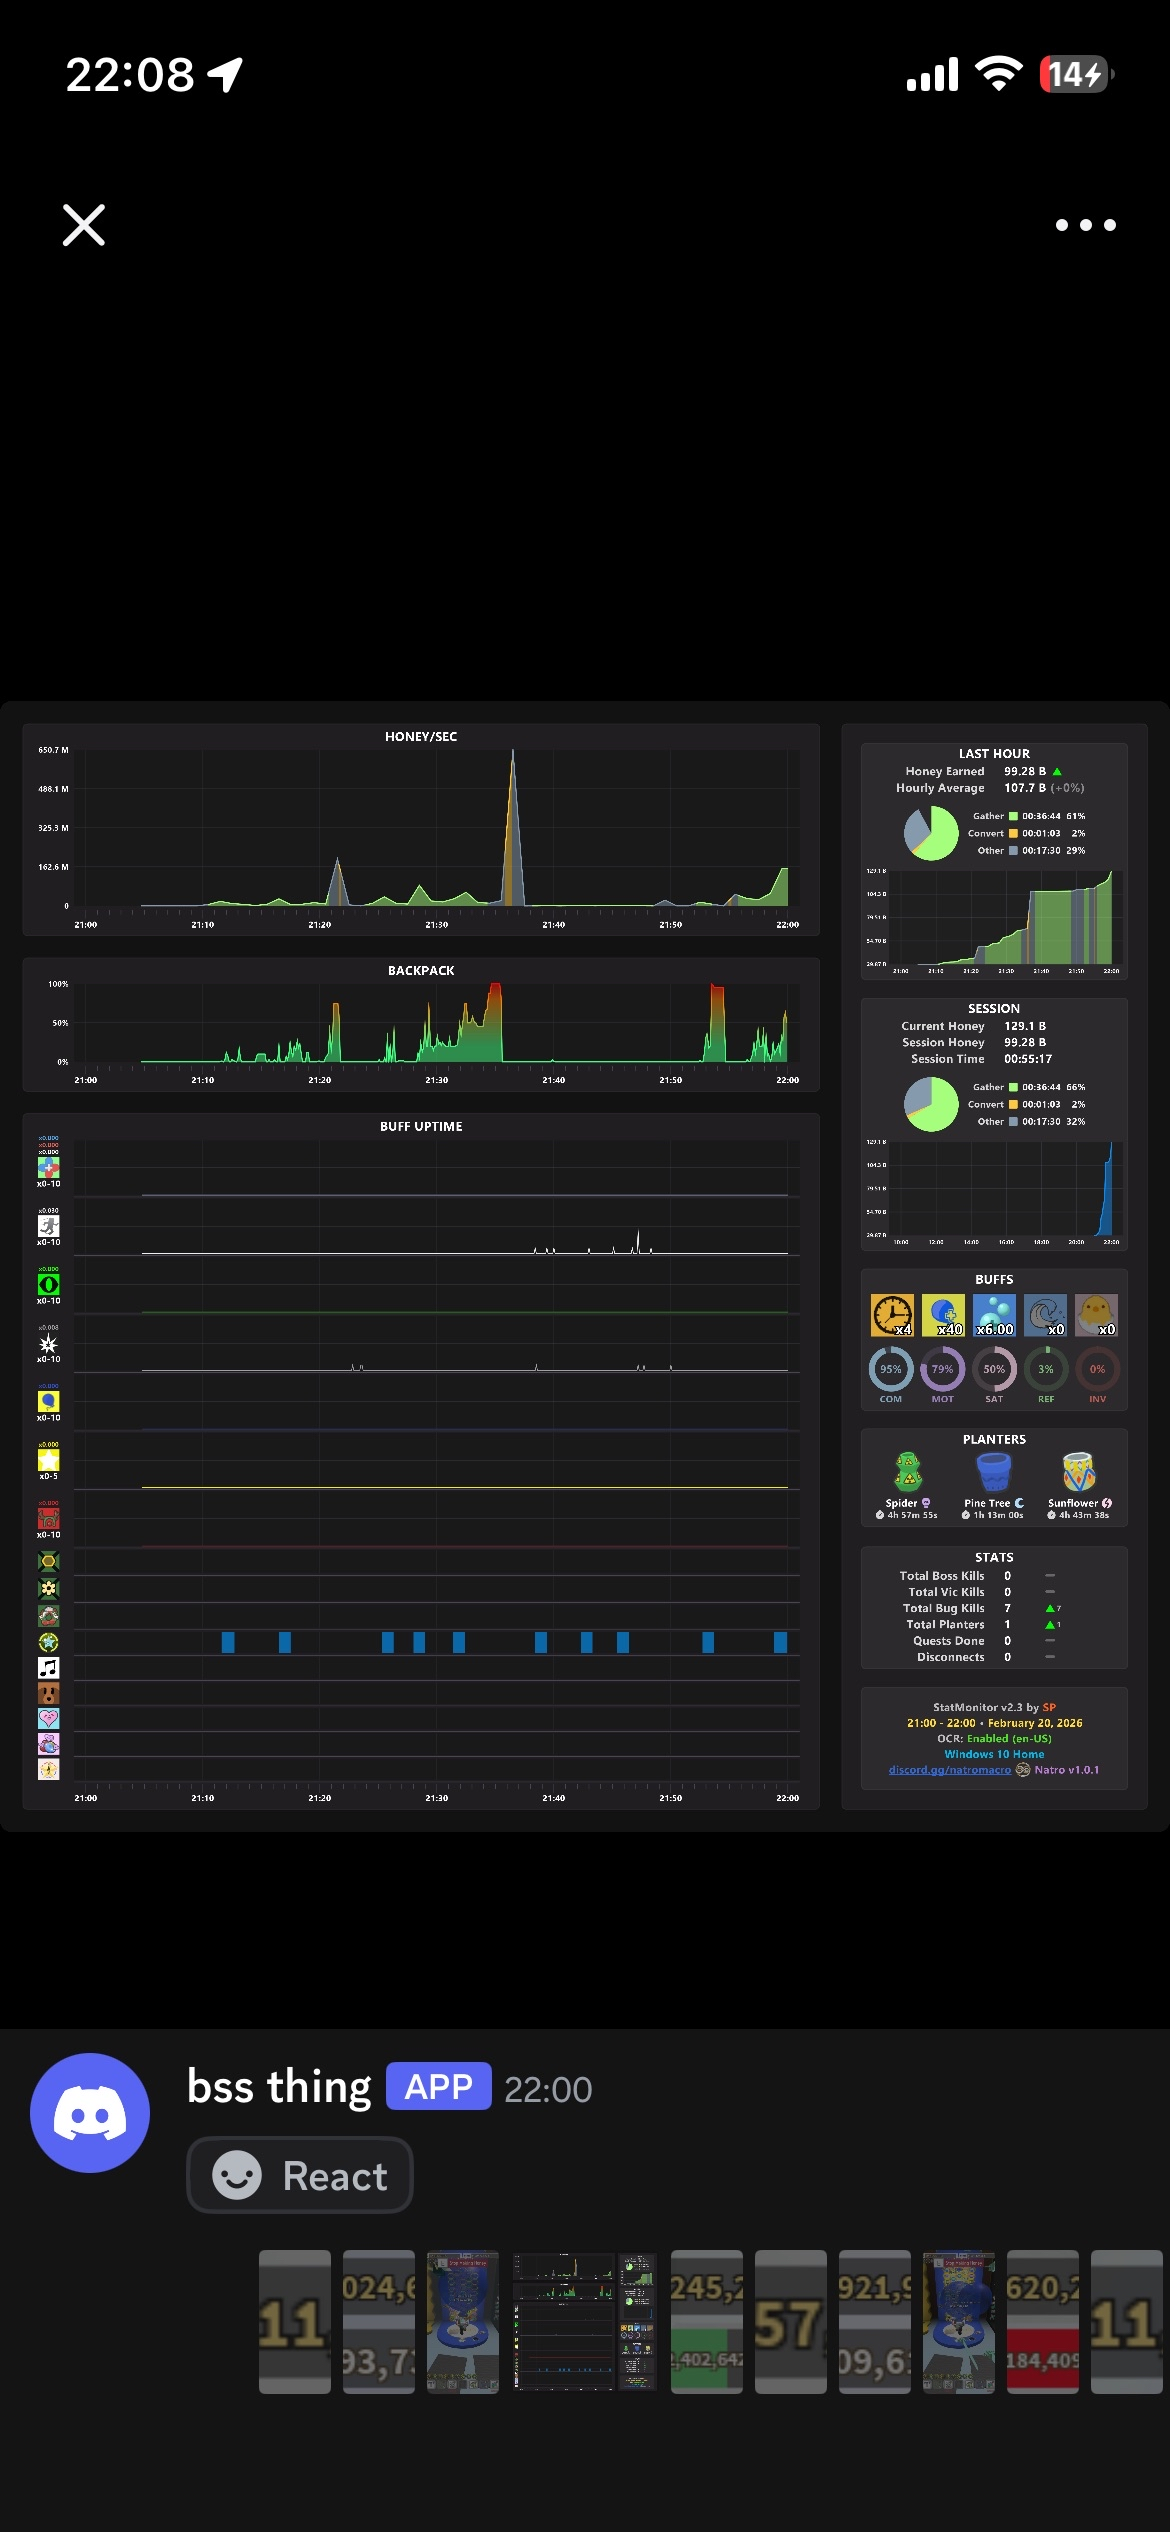
Task: Tap the bss thing Discord avatar
Action: click(90, 2112)
